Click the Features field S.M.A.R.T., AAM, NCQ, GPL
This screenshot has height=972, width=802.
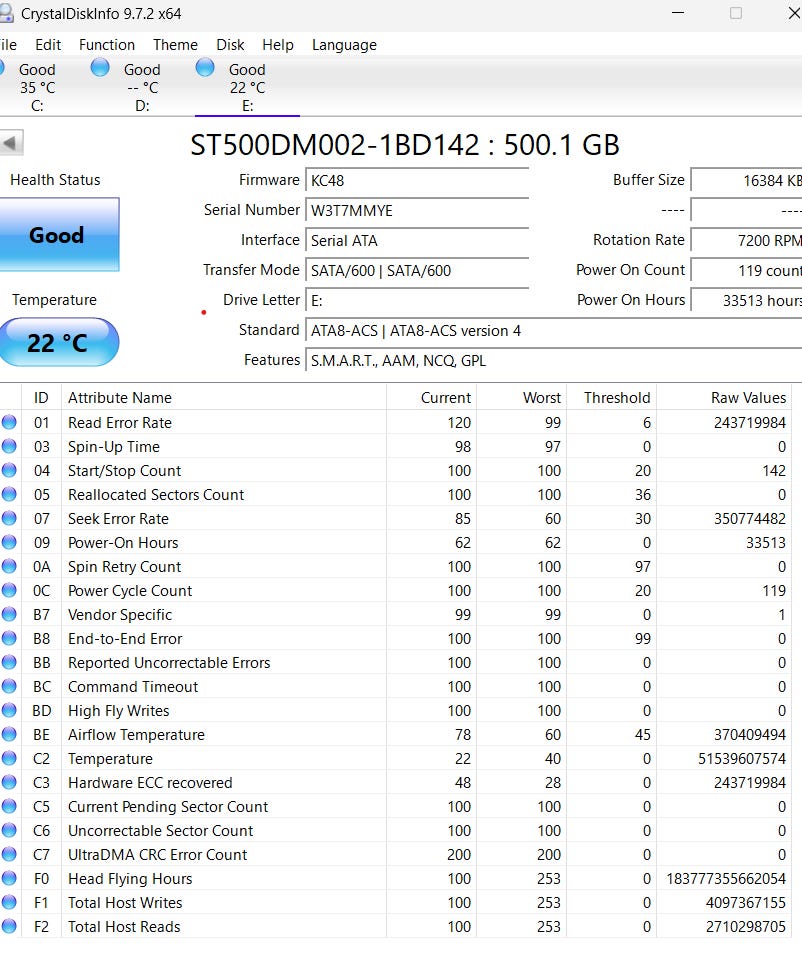coord(553,361)
